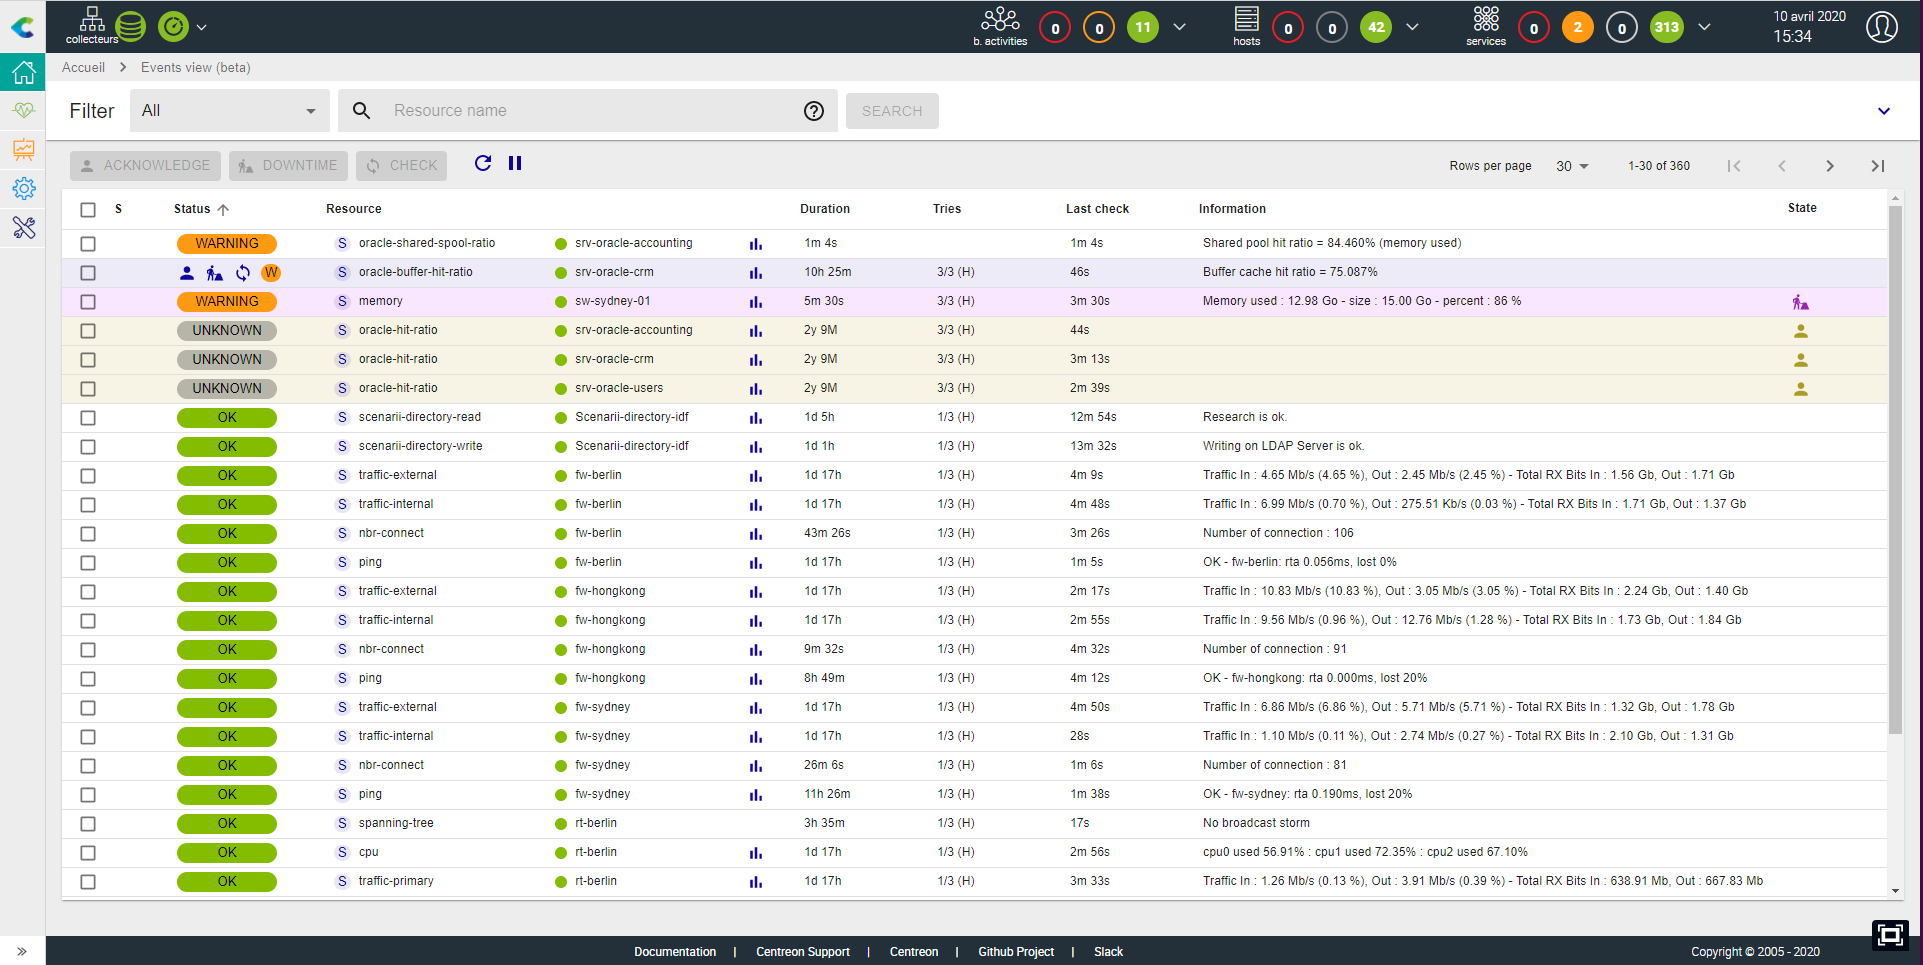Open the Github Project footer link
The image size is (1923, 965).
[1016, 952]
